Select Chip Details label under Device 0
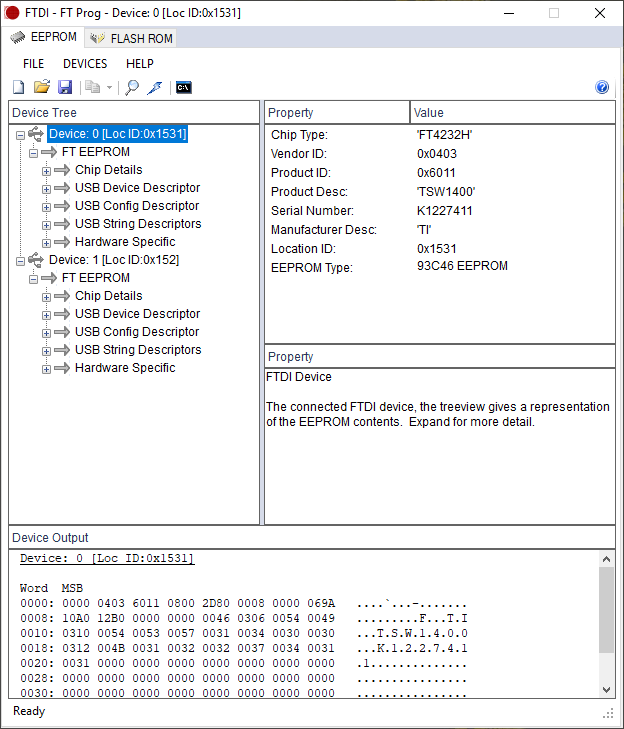 (x=109, y=170)
